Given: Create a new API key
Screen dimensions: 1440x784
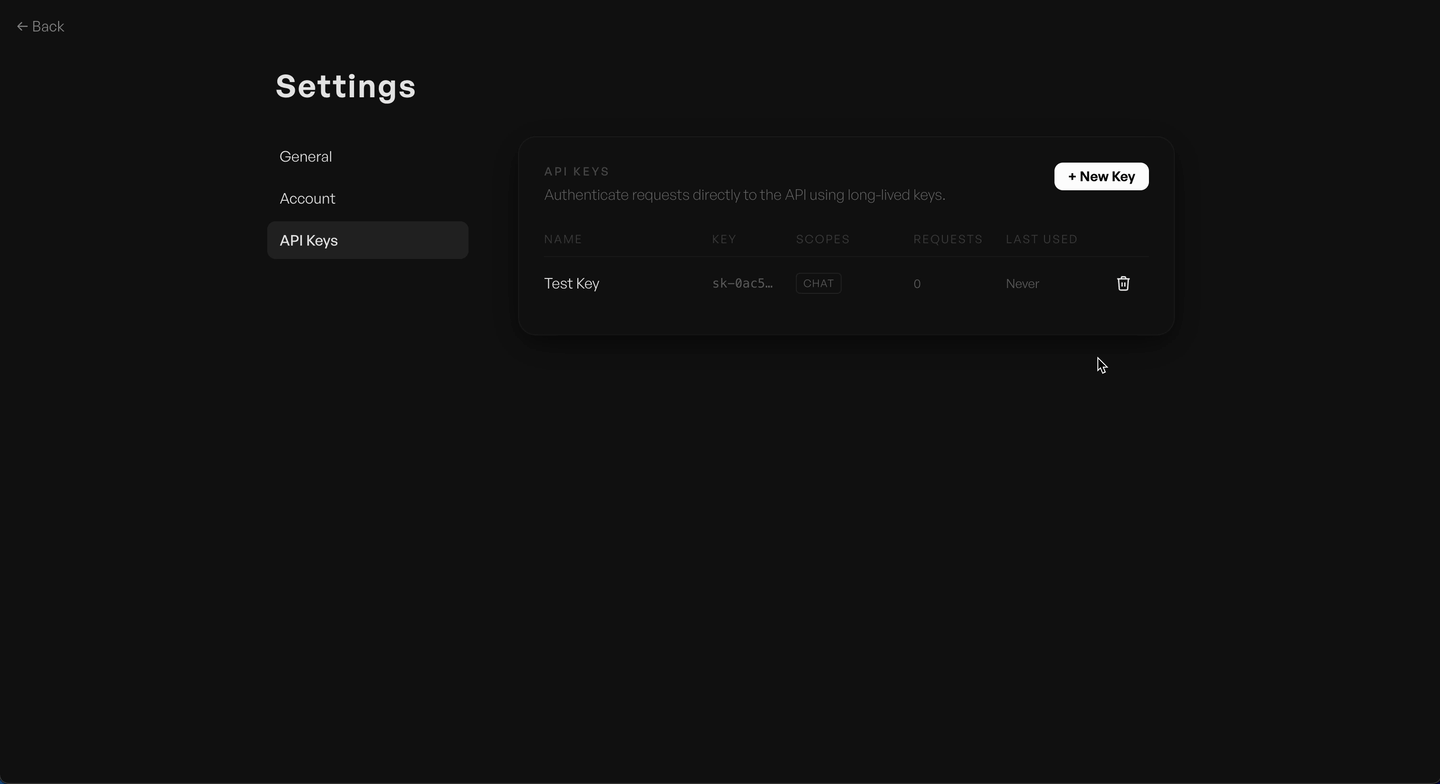Looking at the screenshot, I should (1101, 176).
